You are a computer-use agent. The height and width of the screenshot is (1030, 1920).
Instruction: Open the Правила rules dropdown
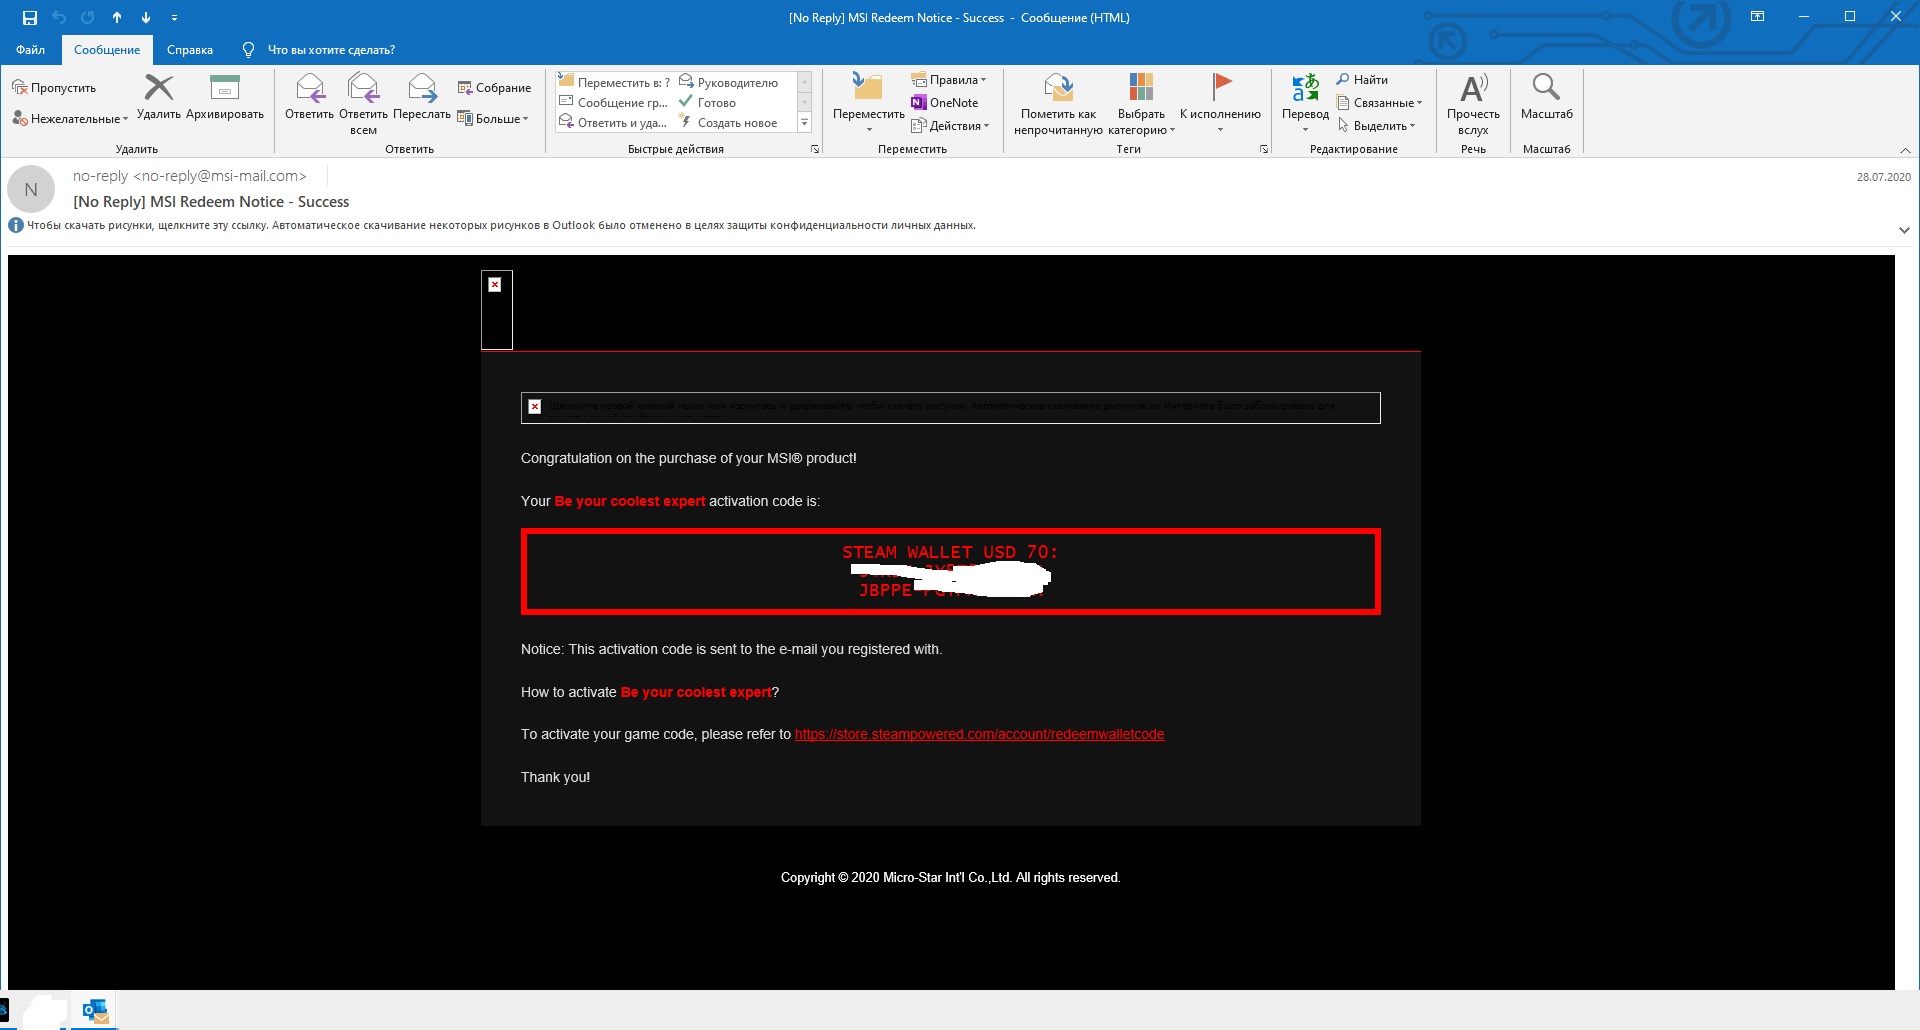tap(949, 80)
